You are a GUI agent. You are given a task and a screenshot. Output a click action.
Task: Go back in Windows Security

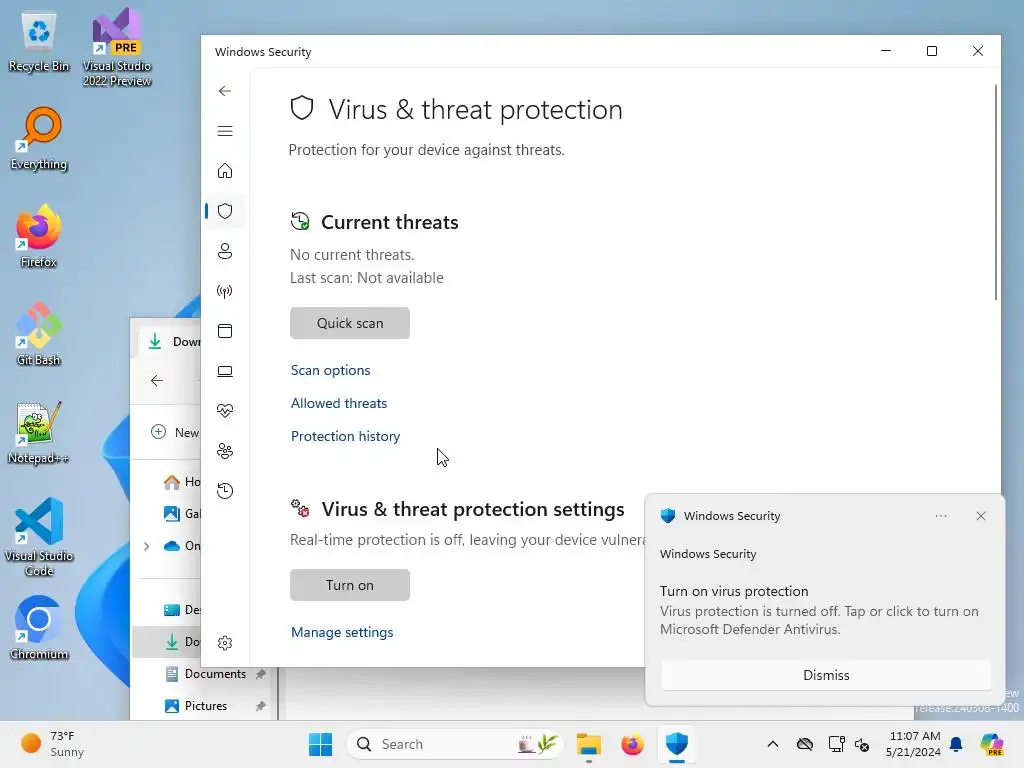tap(225, 91)
